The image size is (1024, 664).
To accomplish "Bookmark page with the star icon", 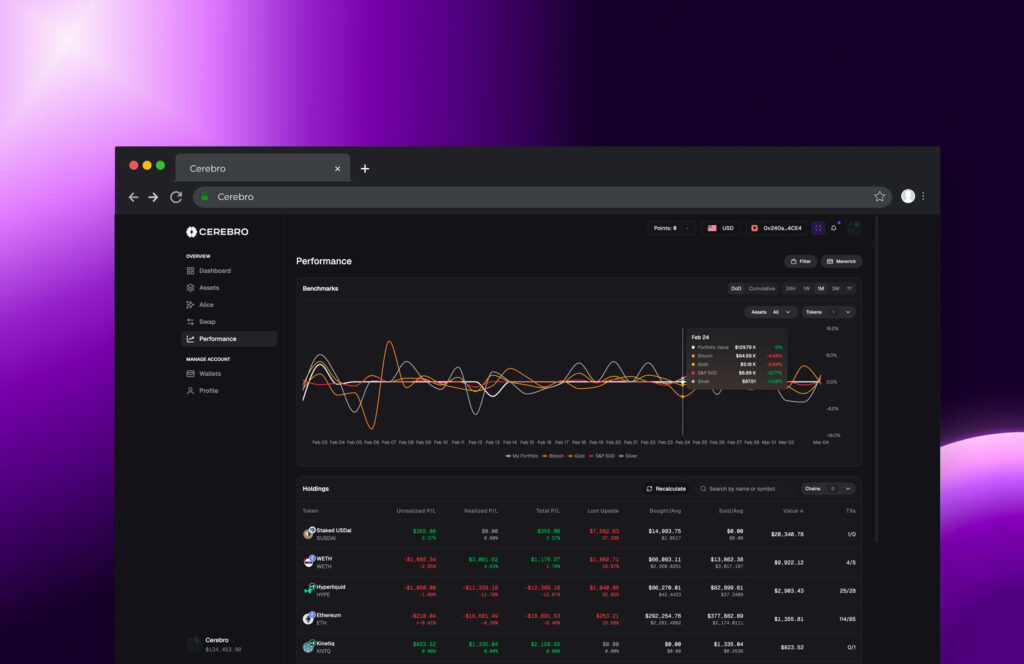I will tap(880, 197).
